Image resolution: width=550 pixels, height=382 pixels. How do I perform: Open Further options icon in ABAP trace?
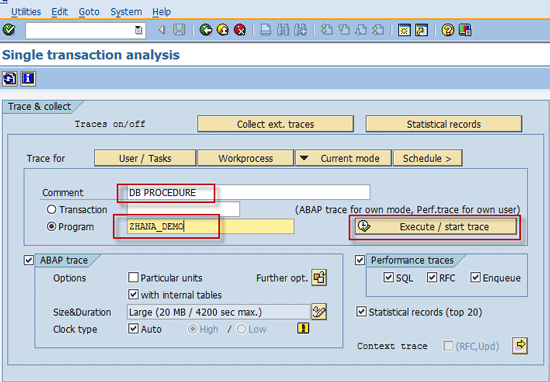[319, 278]
